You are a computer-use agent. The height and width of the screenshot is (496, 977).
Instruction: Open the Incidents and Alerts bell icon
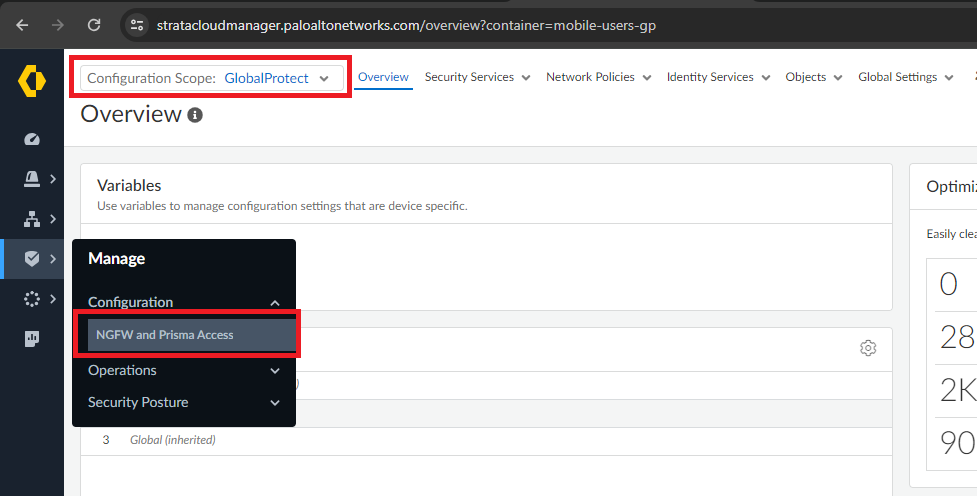(32, 179)
